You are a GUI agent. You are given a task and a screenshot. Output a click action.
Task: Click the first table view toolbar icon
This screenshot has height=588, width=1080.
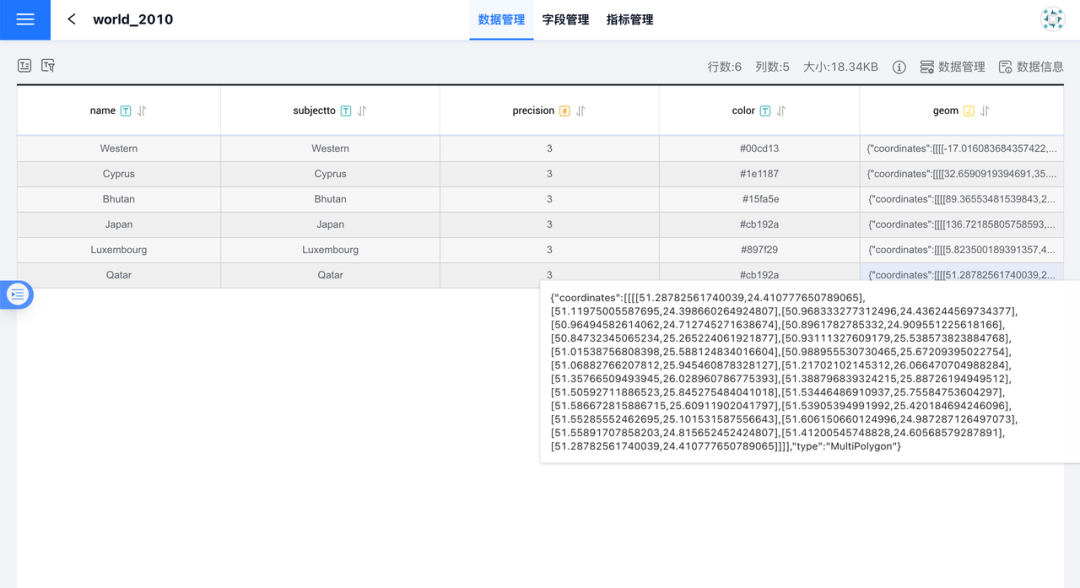pos(25,65)
